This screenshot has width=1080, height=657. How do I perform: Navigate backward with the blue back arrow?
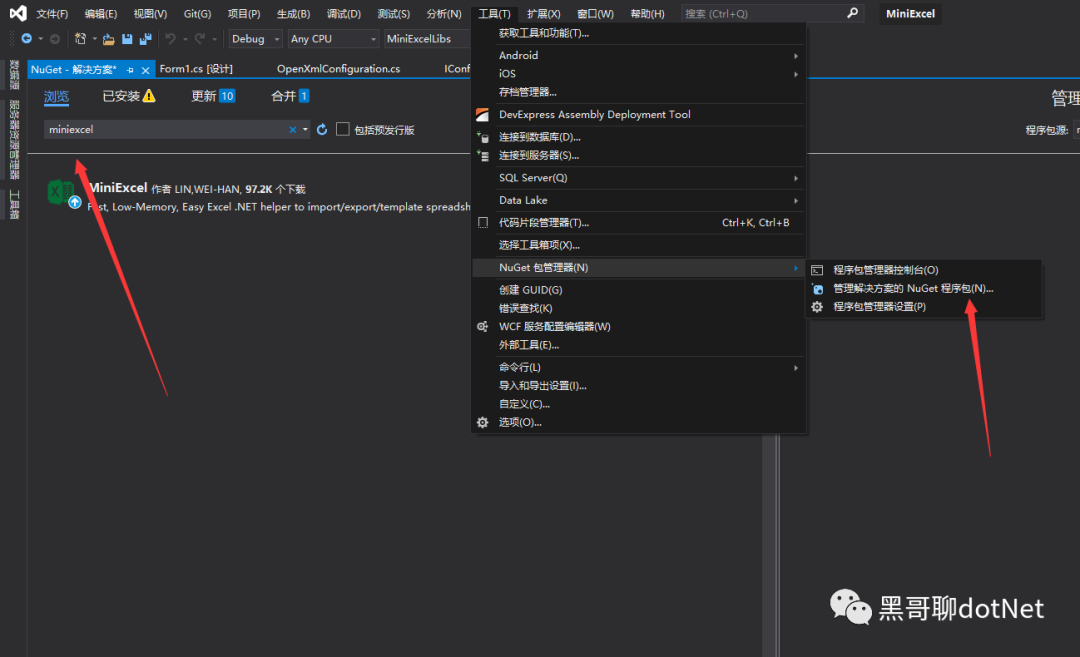(26, 39)
